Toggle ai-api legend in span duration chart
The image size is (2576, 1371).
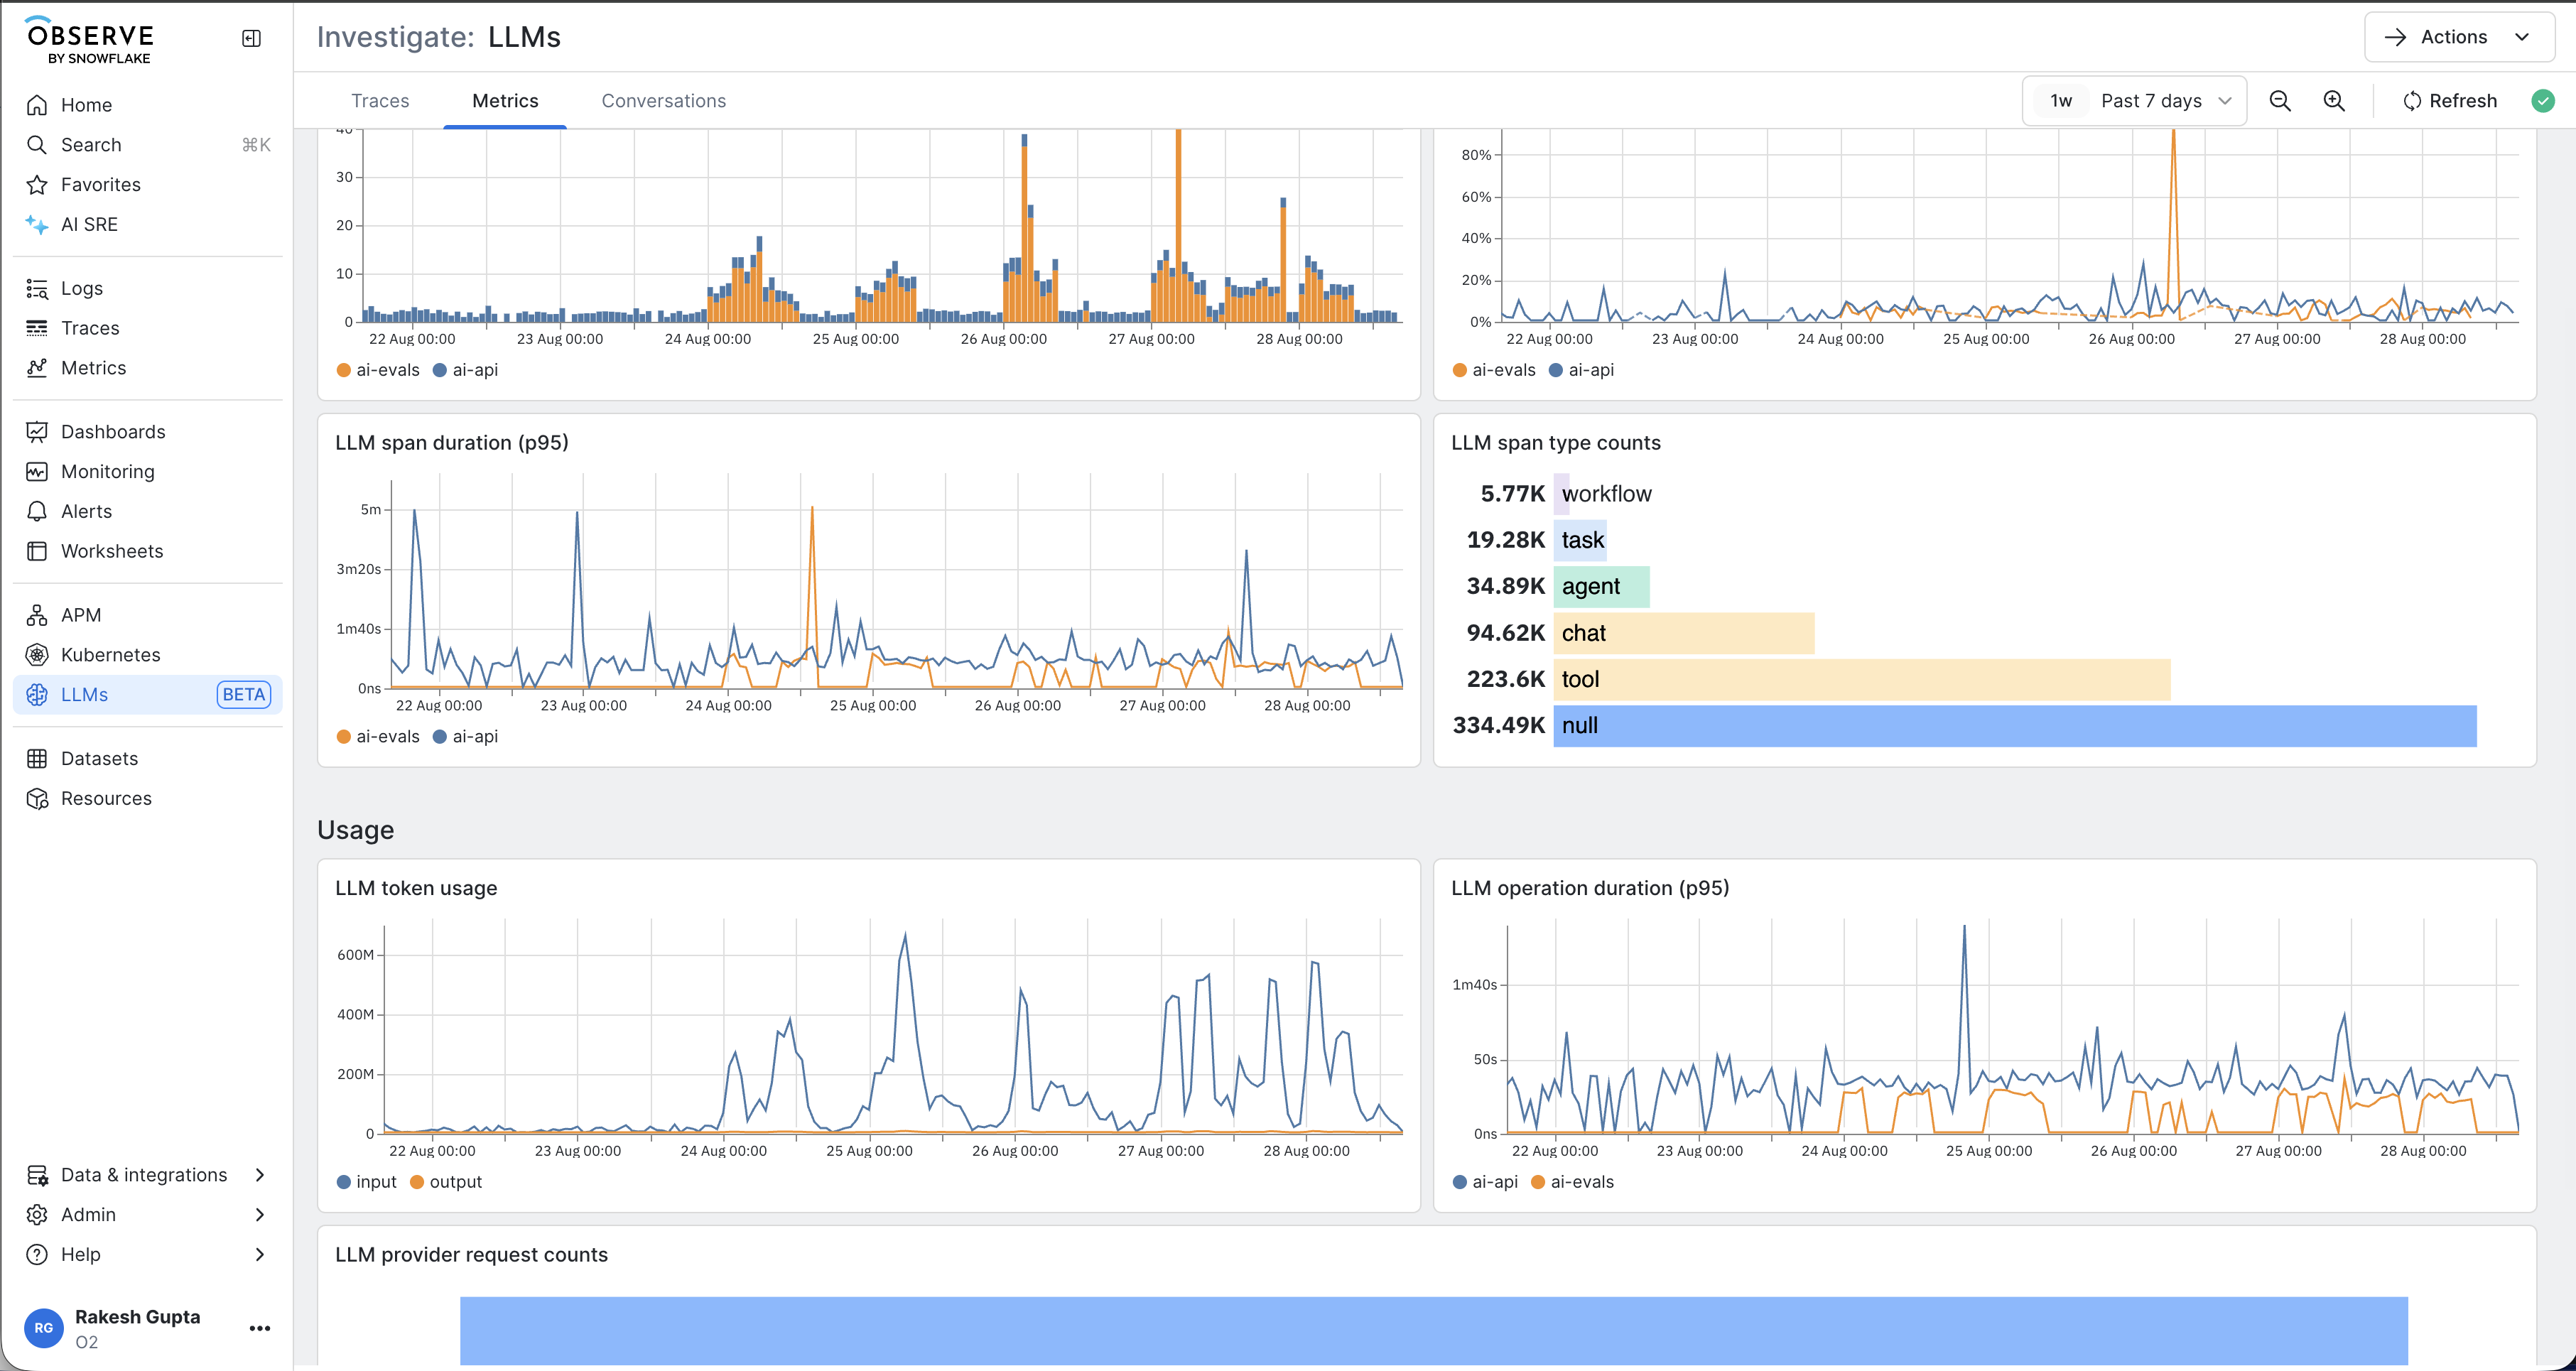pos(465,737)
